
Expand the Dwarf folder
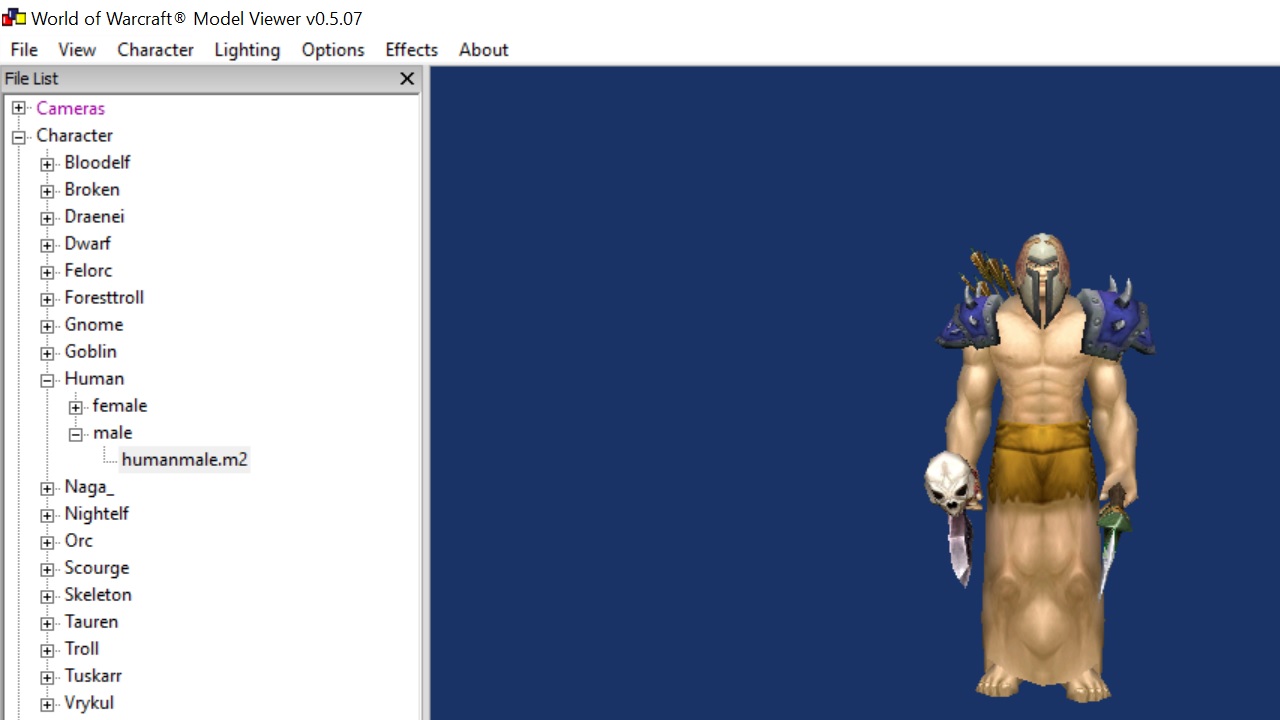click(x=47, y=244)
